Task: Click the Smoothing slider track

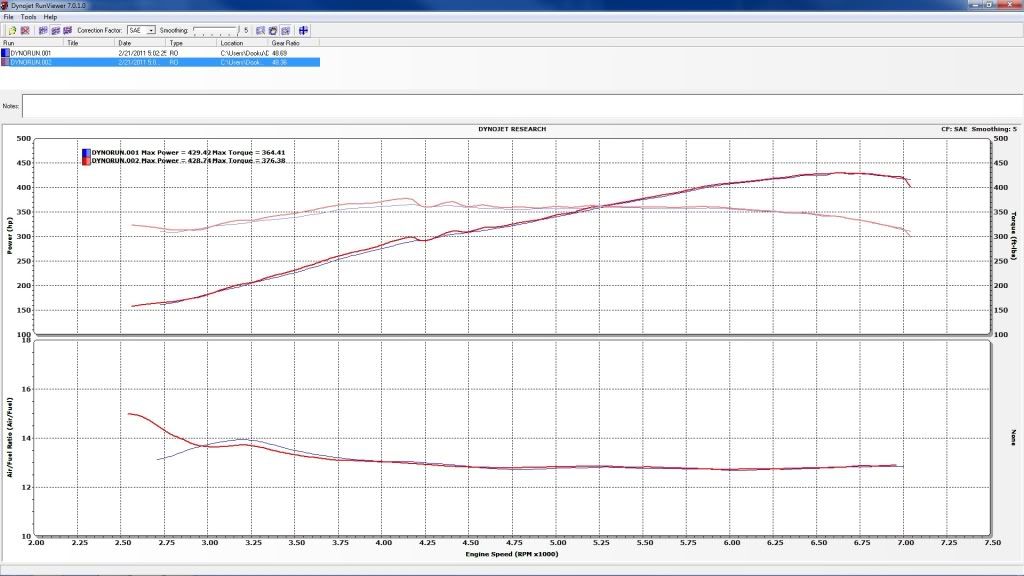Action: pos(215,31)
